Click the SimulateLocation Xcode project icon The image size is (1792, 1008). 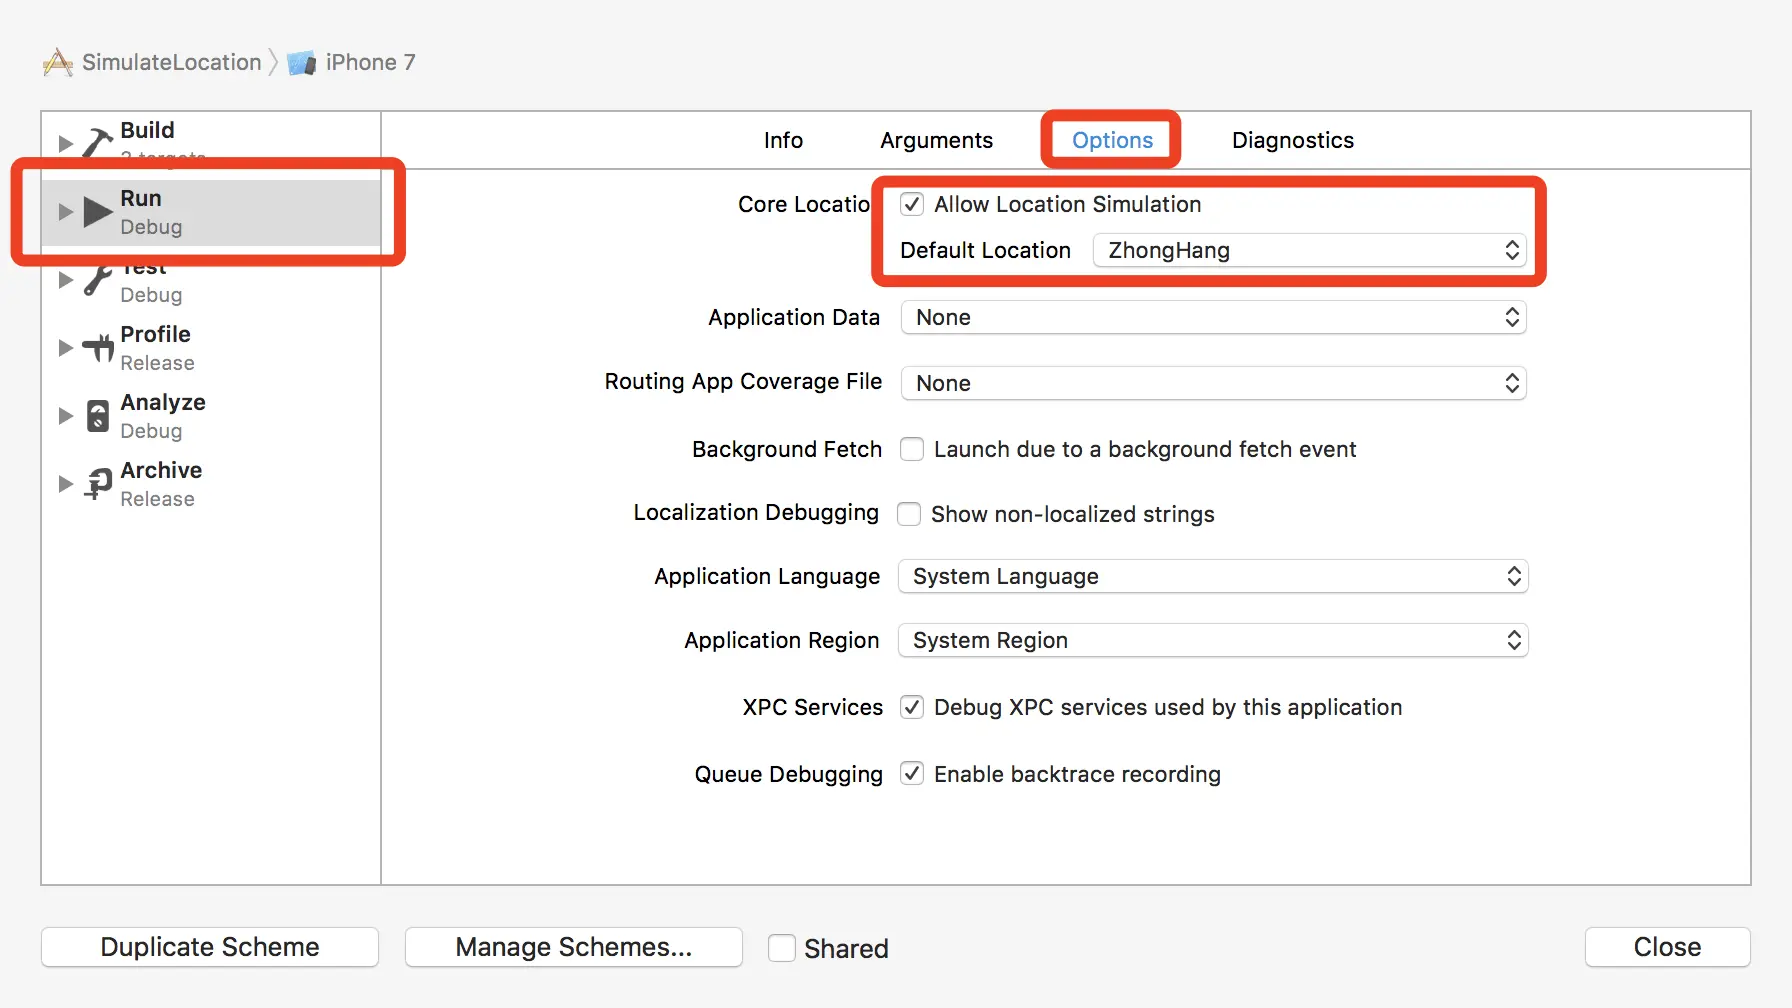coord(58,63)
